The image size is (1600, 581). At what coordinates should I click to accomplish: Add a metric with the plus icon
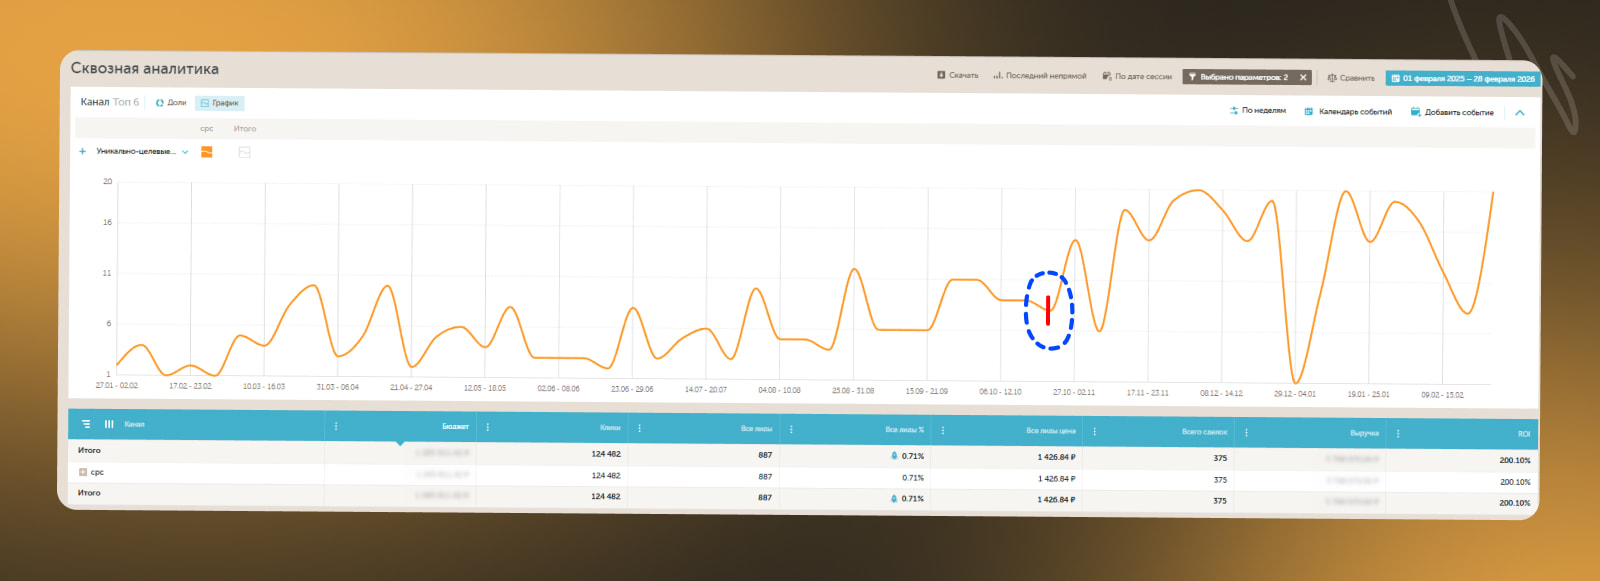83,152
